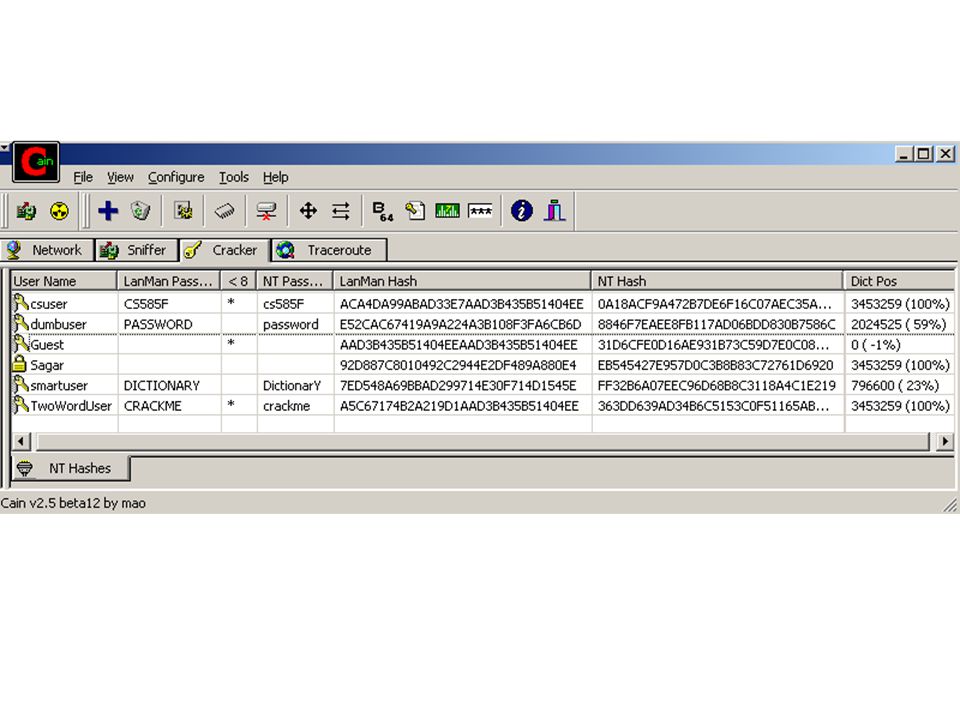Select the dumbuser row name

coord(58,324)
